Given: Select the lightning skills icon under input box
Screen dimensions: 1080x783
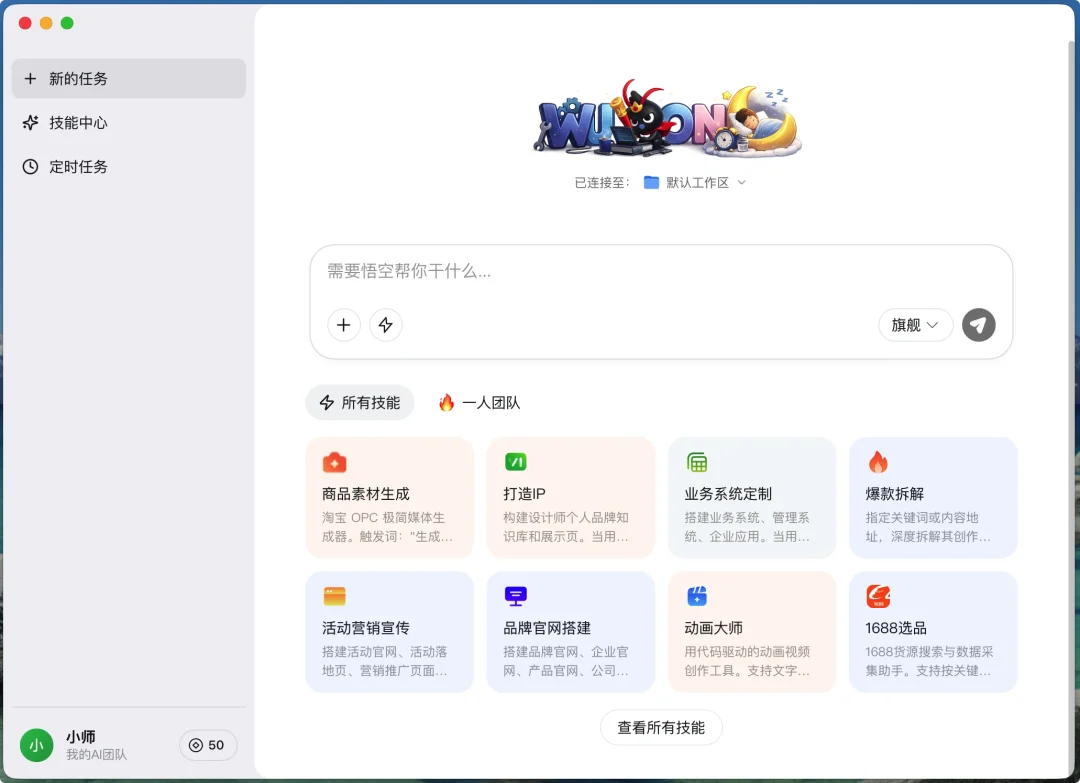Looking at the screenshot, I should coord(386,325).
